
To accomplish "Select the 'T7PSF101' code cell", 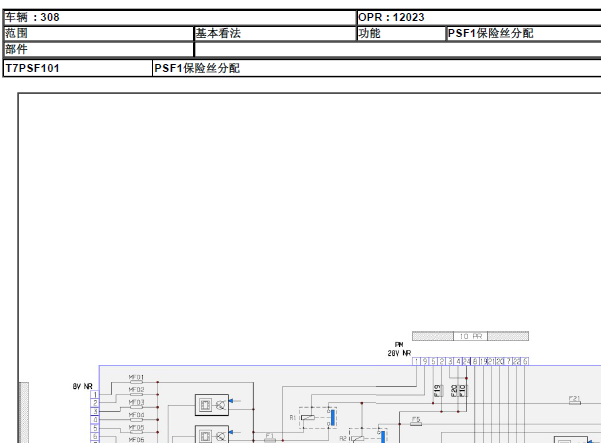I will 77,68.
